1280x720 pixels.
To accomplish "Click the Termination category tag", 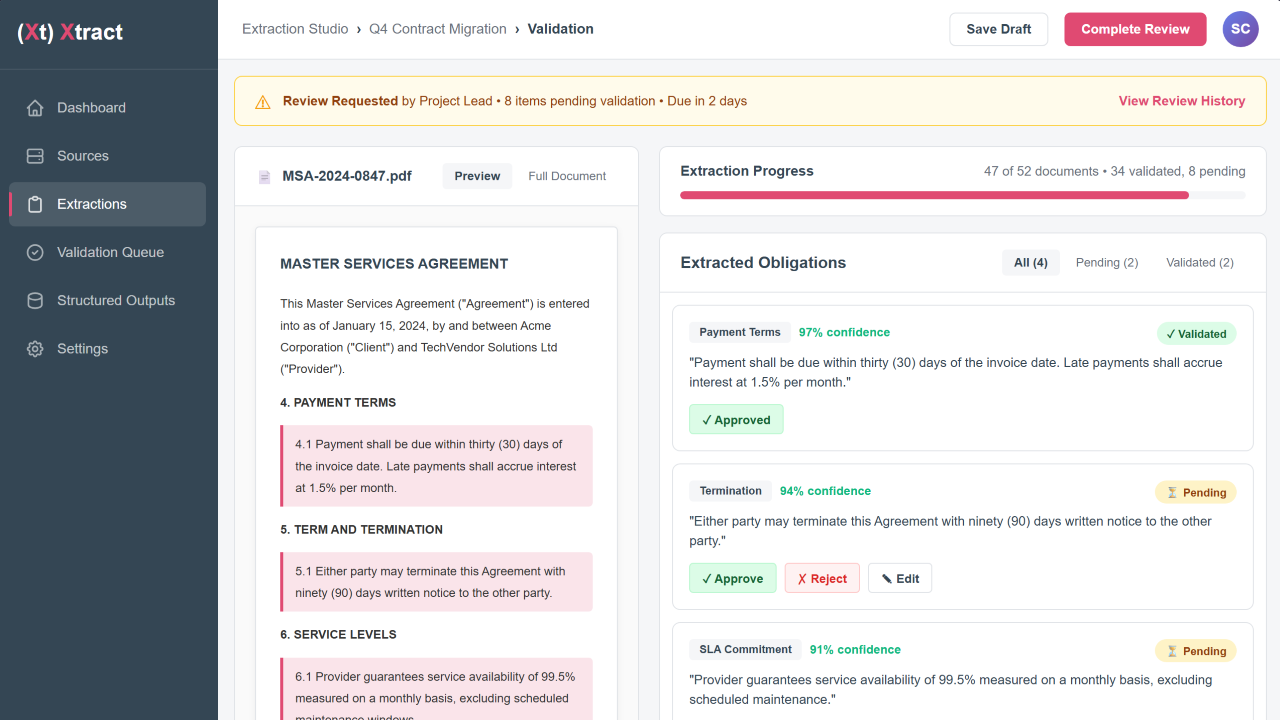I will (x=731, y=491).
